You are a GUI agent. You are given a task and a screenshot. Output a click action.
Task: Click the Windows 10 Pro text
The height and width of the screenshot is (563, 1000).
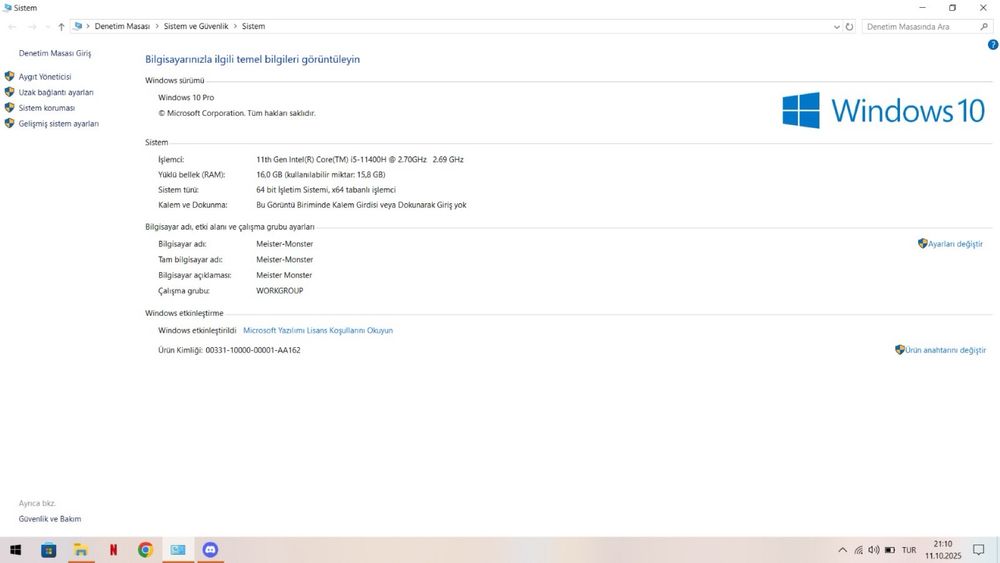coord(186,98)
